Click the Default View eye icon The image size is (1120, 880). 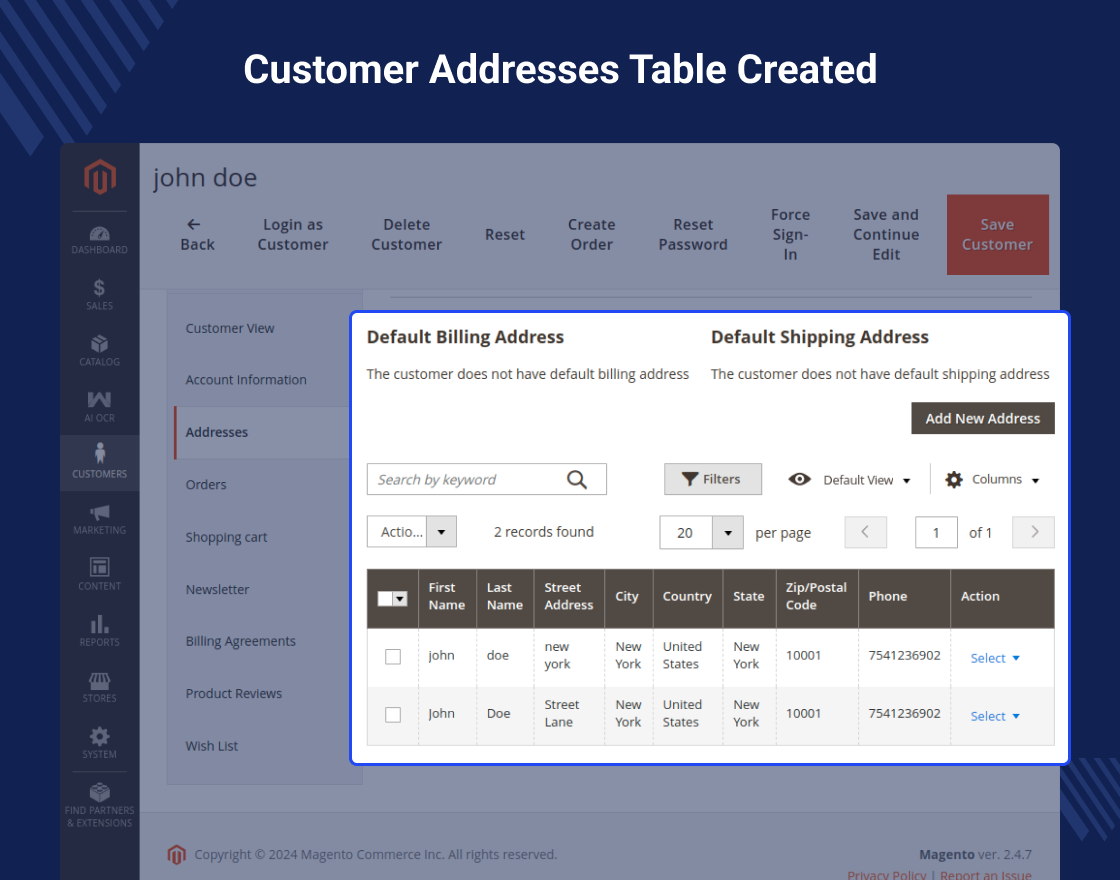[x=799, y=479]
